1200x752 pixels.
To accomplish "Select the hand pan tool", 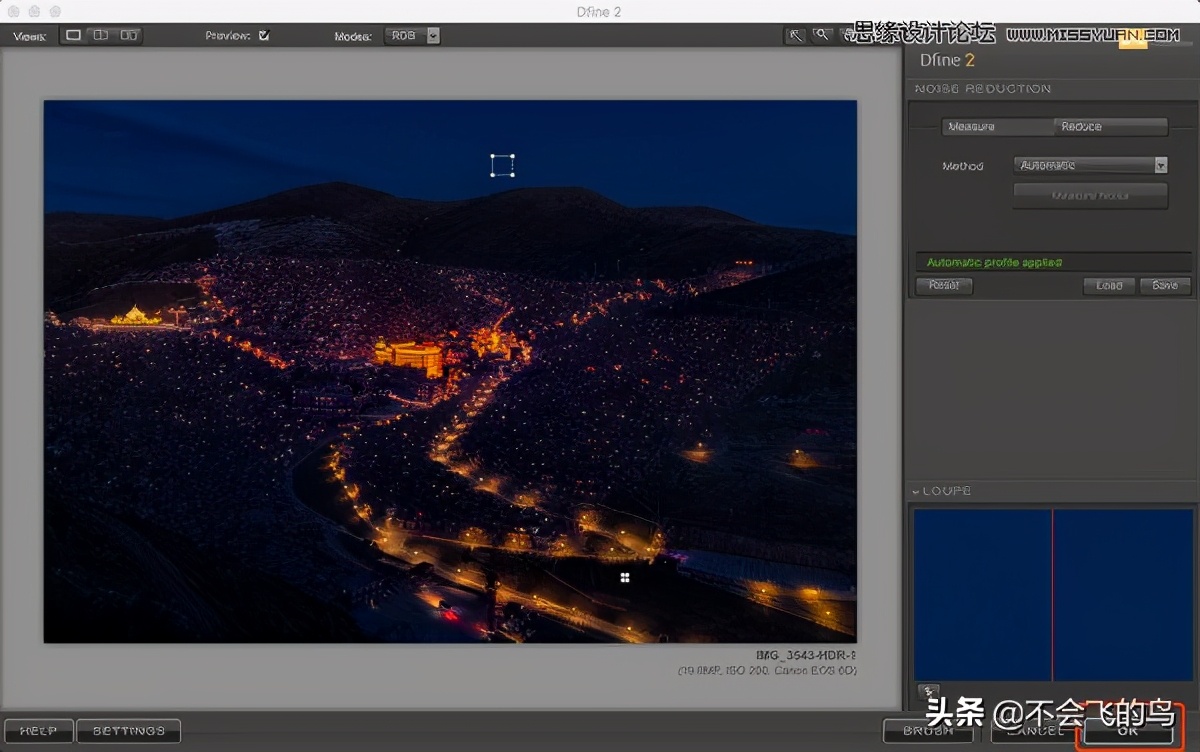I will [796, 34].
